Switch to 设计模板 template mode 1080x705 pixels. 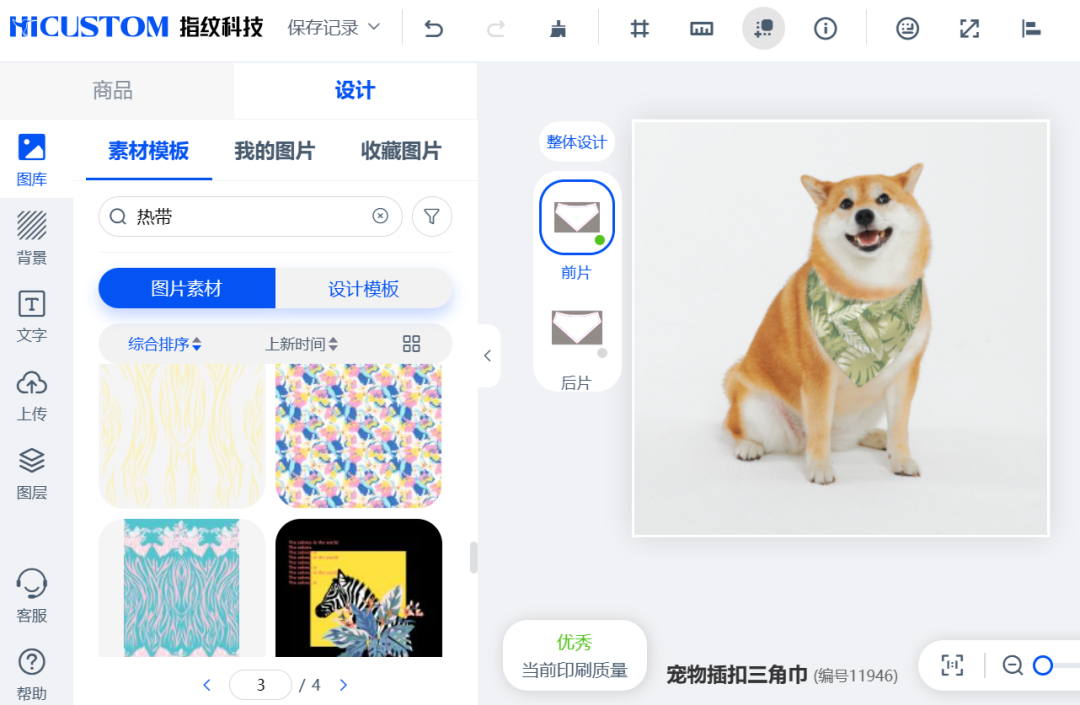[364, 288]
